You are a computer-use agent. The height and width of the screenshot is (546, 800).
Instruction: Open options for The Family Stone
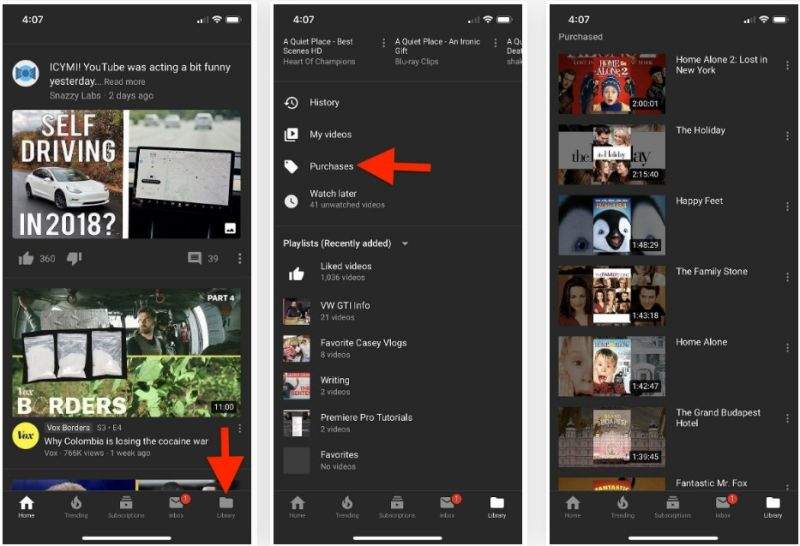click(x=787, y=277)
